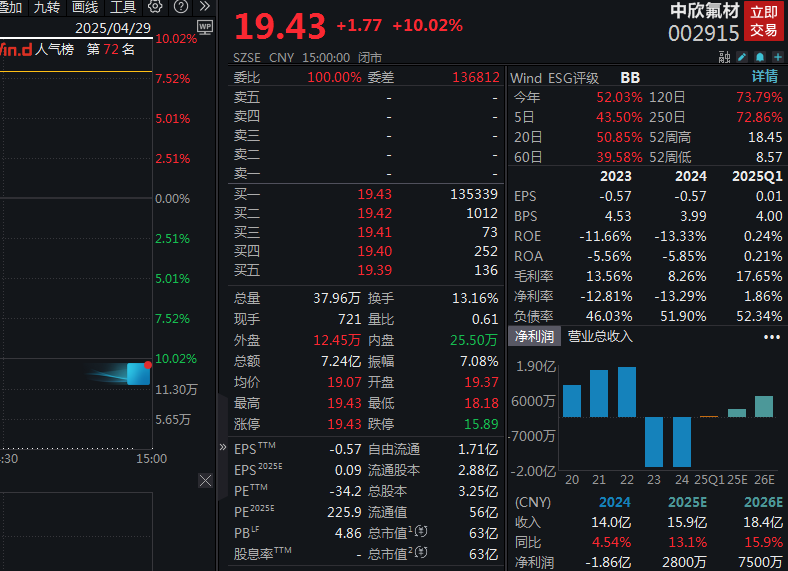Click the WP monitor icon

click(205, 27)
